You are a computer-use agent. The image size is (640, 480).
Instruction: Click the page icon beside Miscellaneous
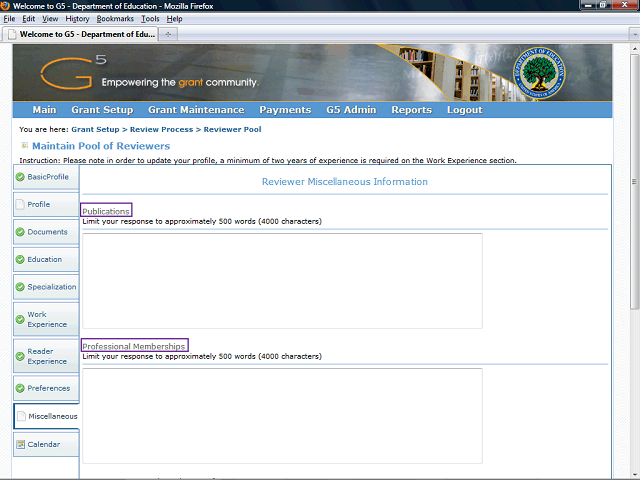point(22,416)
